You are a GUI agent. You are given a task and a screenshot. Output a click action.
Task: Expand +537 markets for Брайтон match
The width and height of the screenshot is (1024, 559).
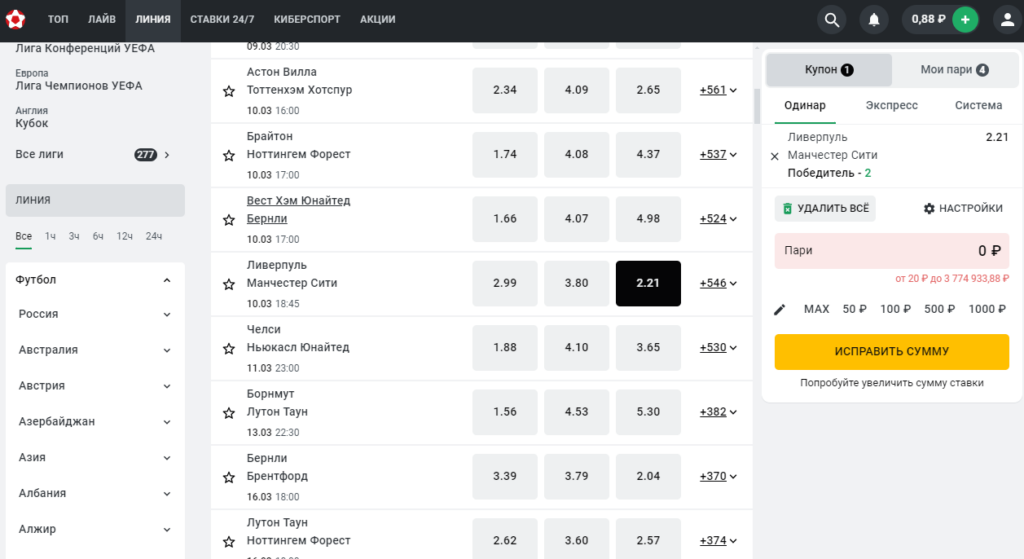pyautogui.click(x=718, y=155)
